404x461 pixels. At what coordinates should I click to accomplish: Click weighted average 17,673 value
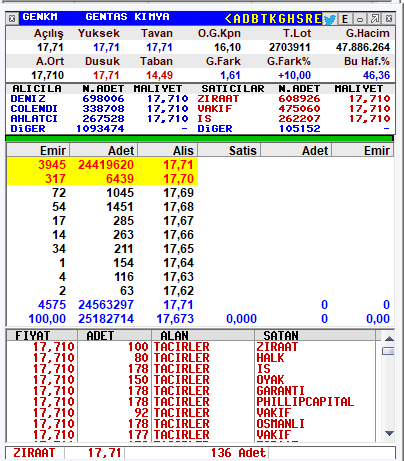pyautogui.click(x=175, y=319)
